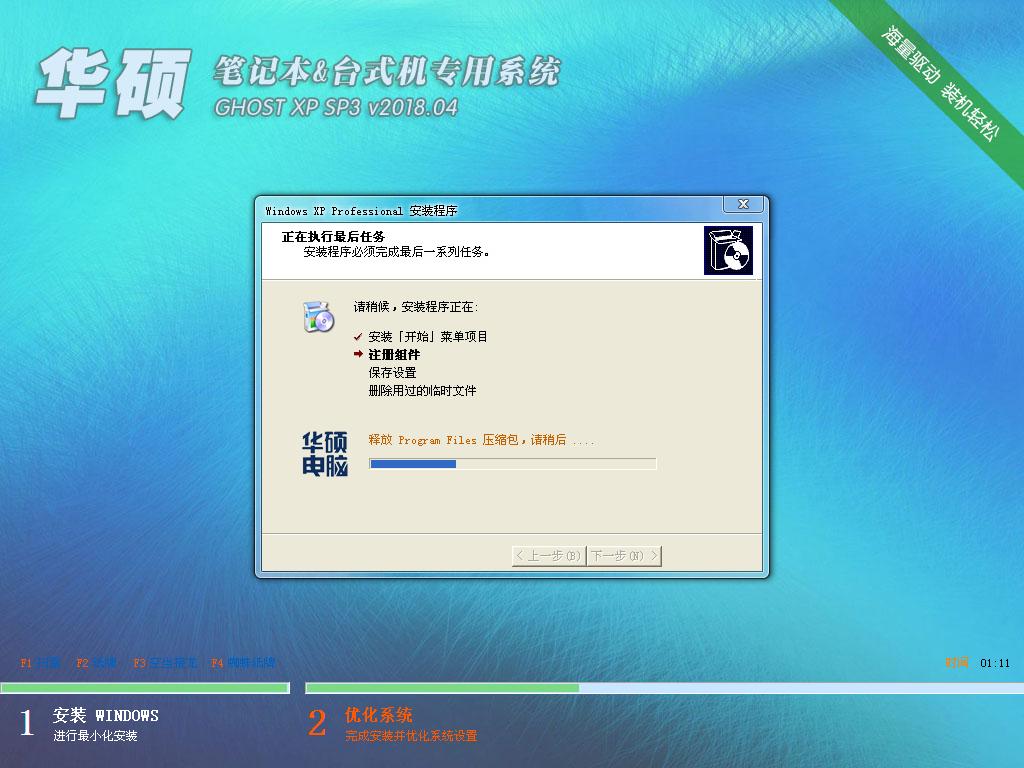
Task: Click the arrow beside 安装「开始」菜单项目
Action: (359, 336)
